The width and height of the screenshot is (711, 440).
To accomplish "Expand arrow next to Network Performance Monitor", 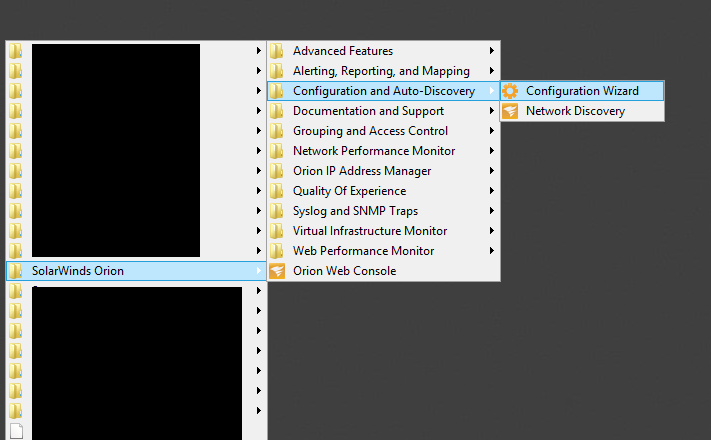I will pyautogui.click(x=492, y=151).
